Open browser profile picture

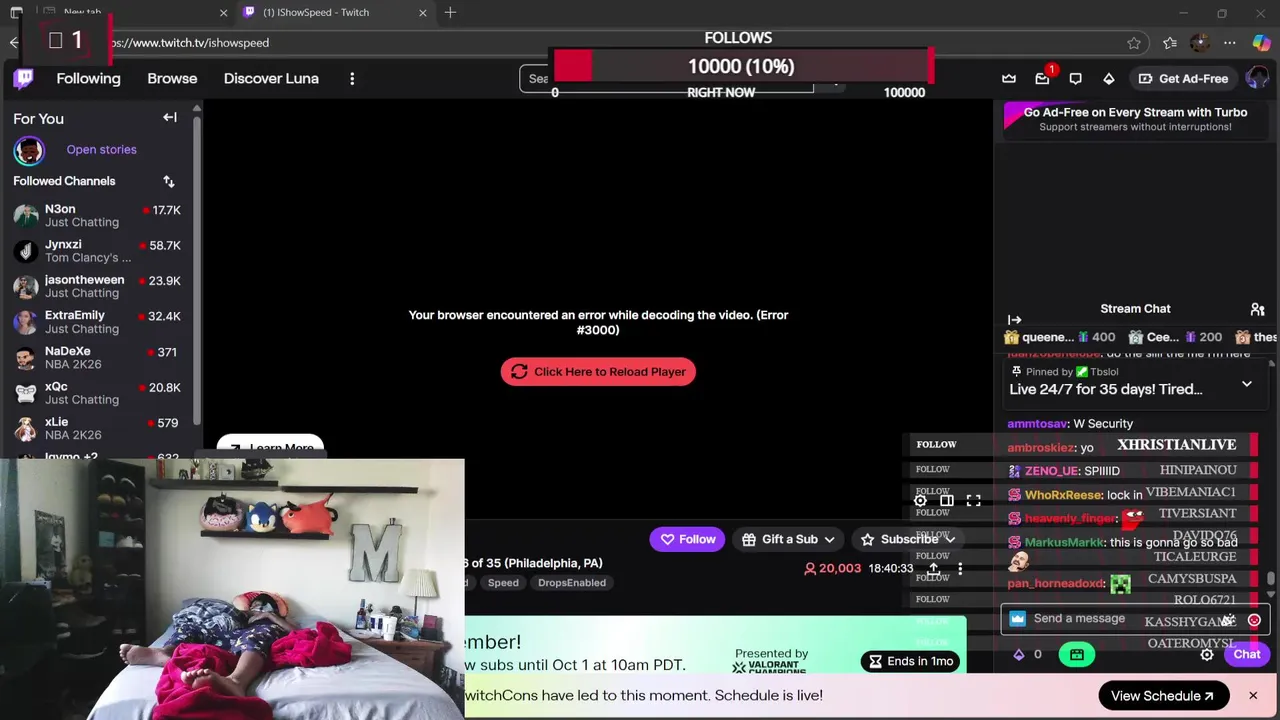coord(1200,43)
